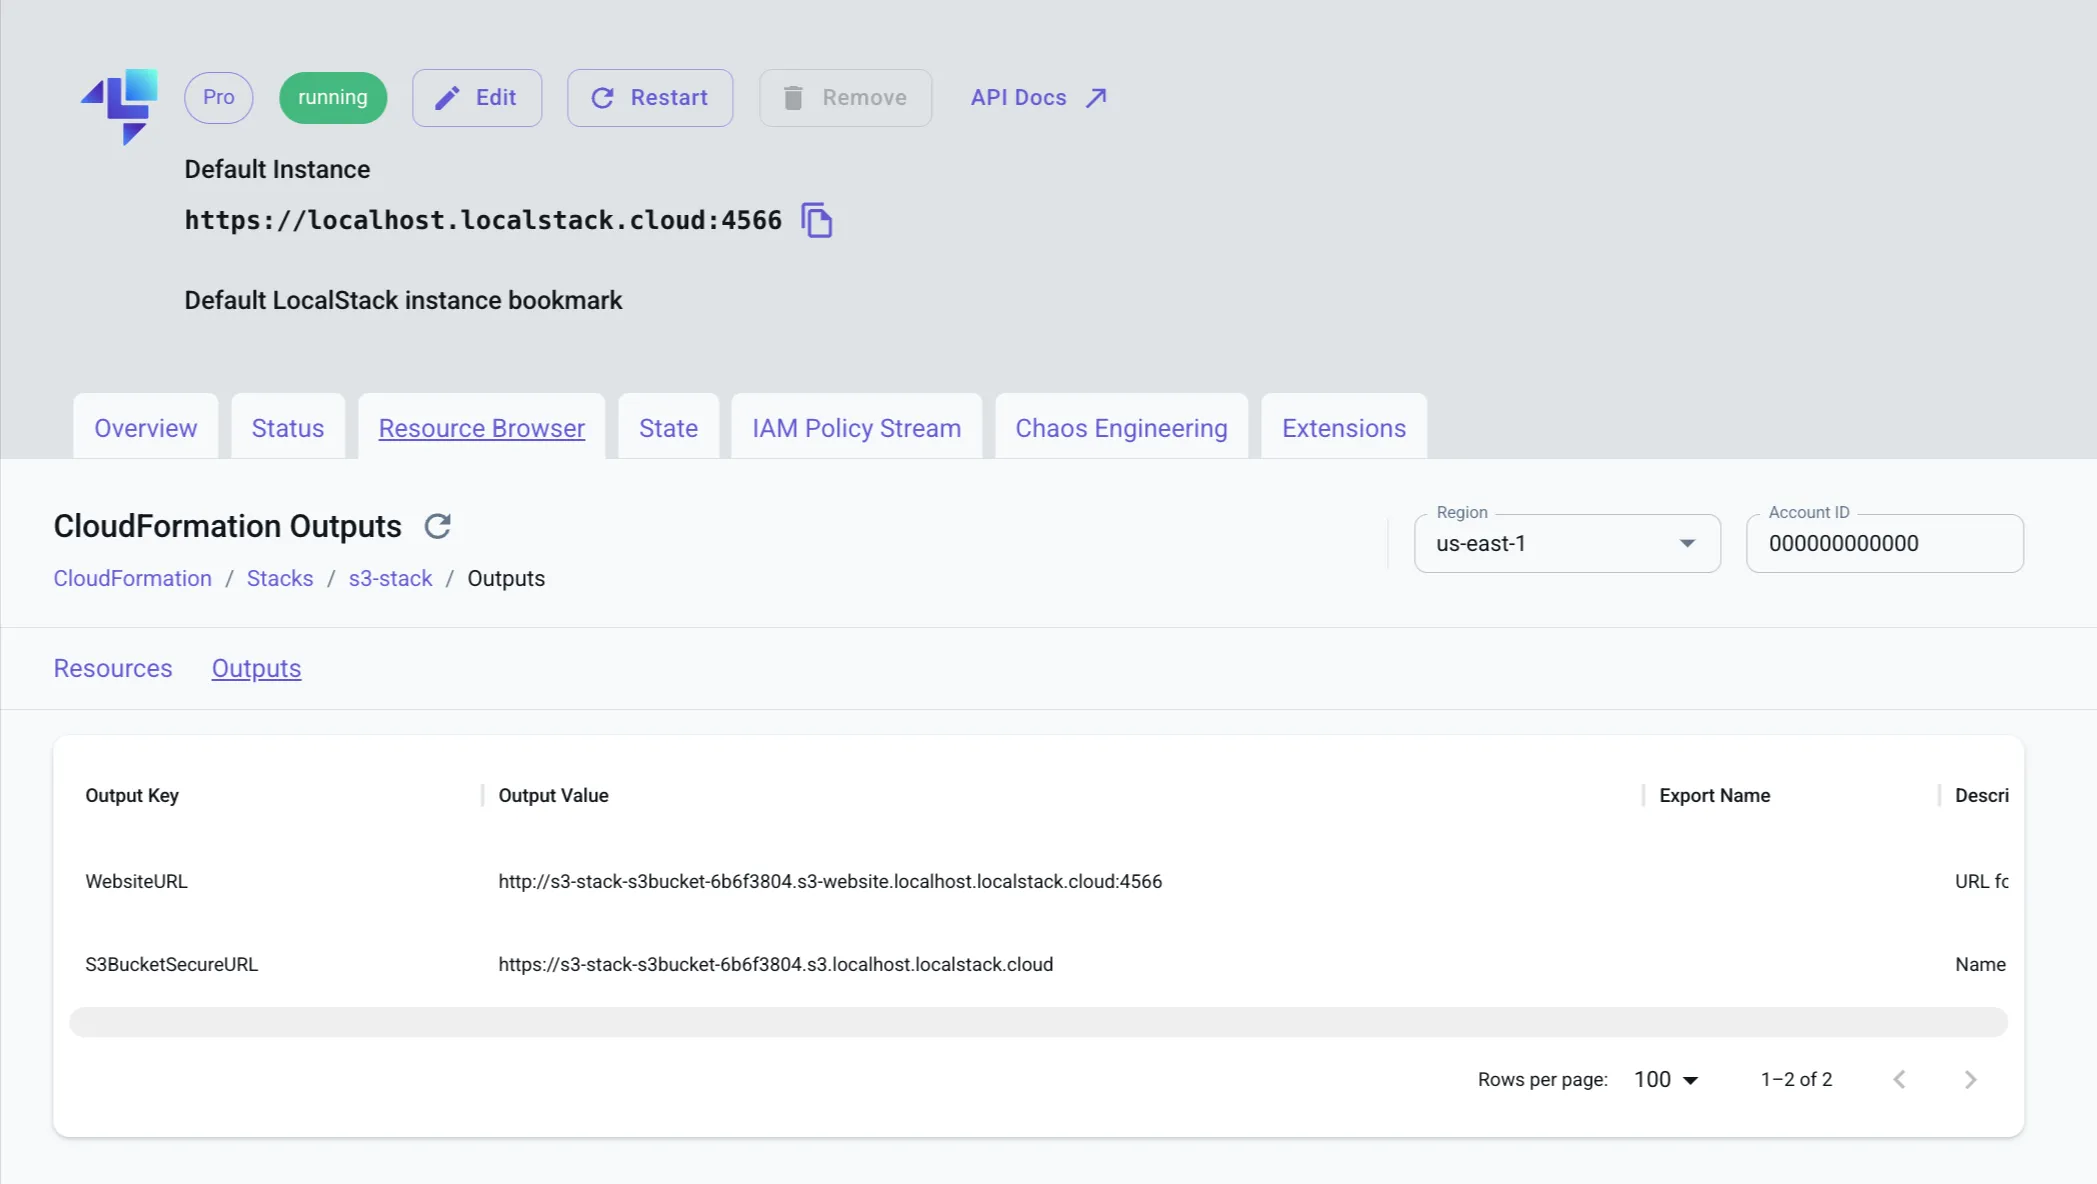Open the Region dropdown
This screenshot has height=1184, width=2097.
pos(1565,543)
